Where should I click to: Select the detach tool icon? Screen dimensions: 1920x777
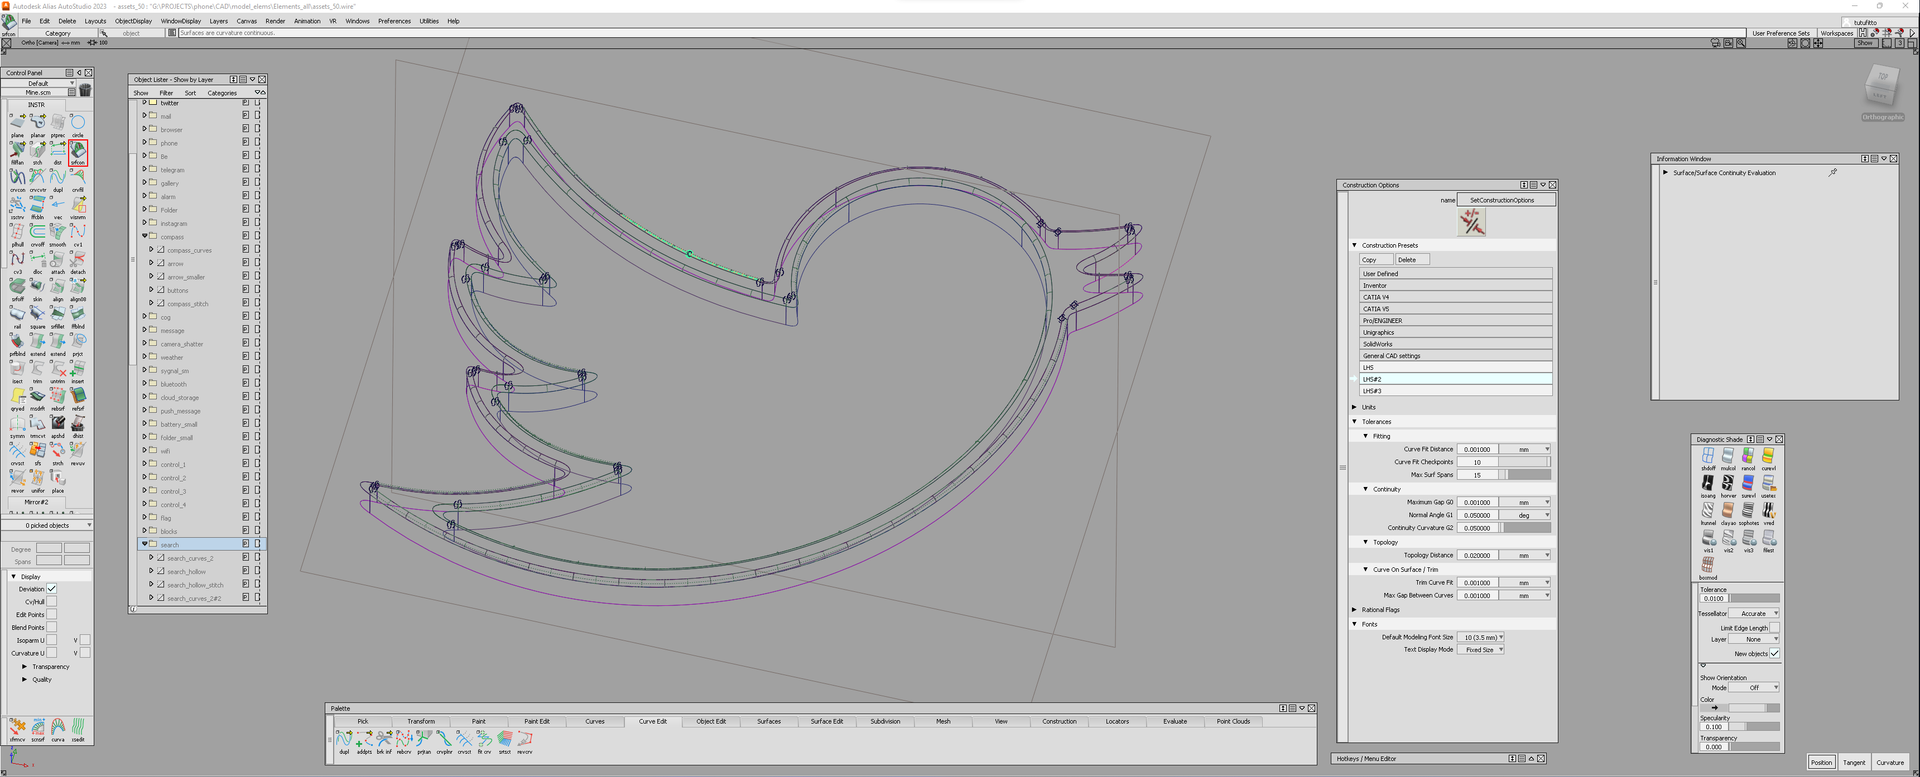point(78,261)
